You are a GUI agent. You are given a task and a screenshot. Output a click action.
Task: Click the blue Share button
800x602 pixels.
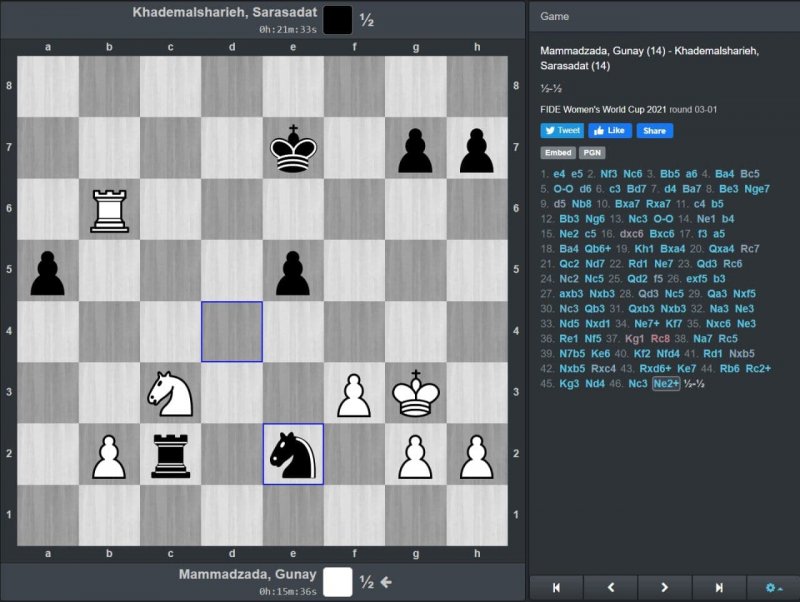[x=654, y=130]
